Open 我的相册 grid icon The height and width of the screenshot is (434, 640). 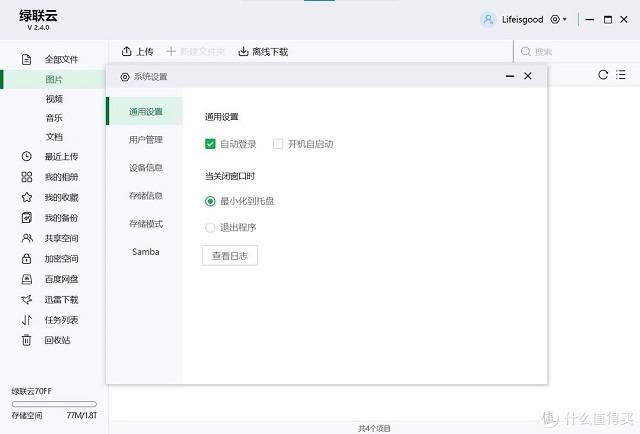(x=27, y=177)
